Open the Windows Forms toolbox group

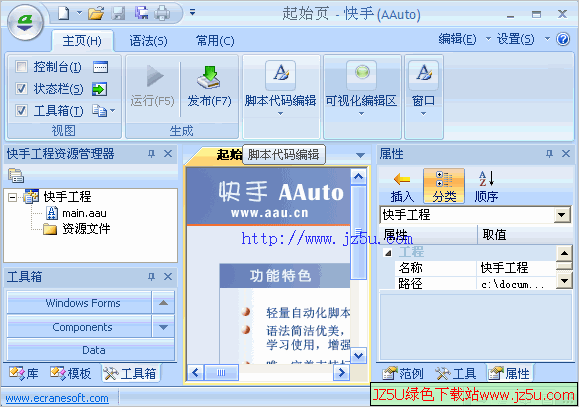point(79,303)
